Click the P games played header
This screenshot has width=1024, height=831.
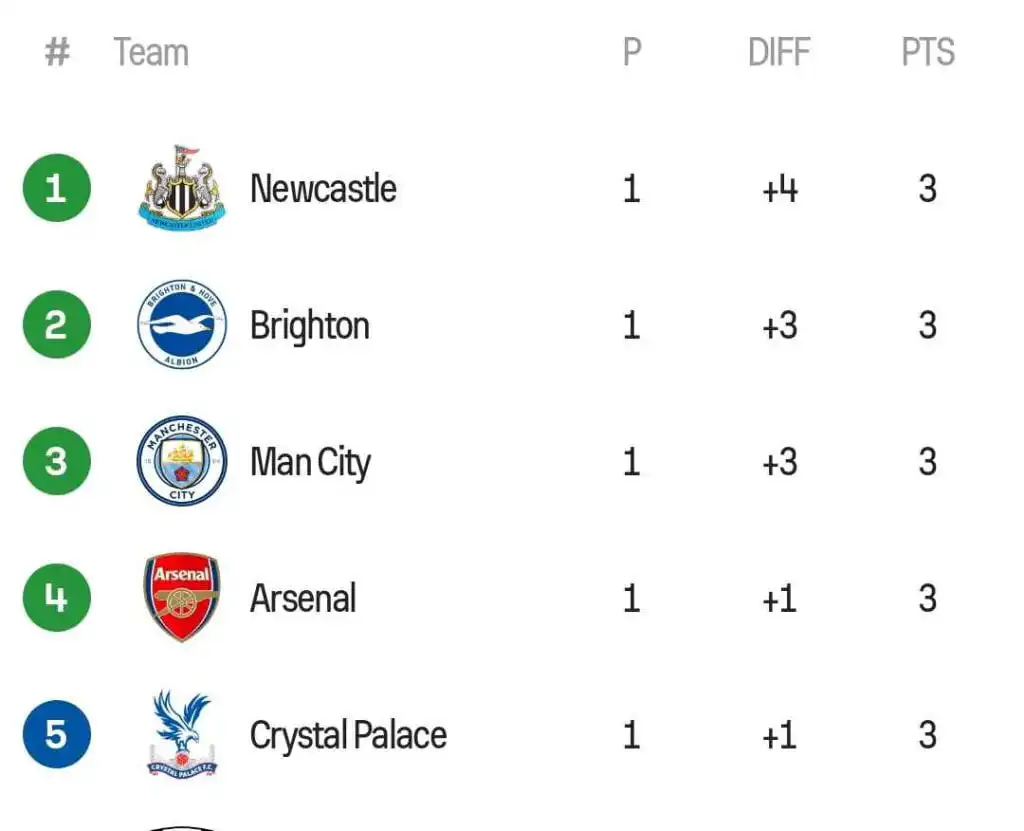631,52
